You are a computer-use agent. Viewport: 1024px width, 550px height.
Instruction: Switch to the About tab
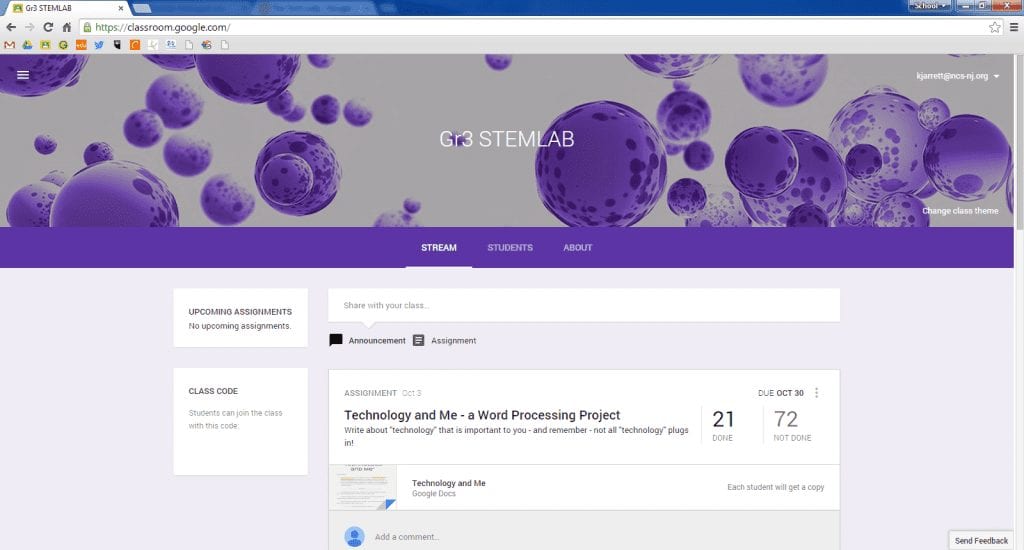tap(577, 248)
